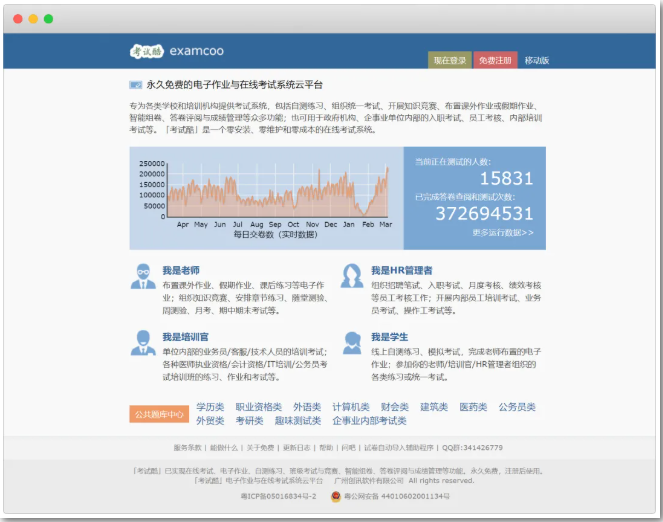The height and width of the screenshot is (522, 663).
Task: Click the student avatar icon
Action: point(352,343)
